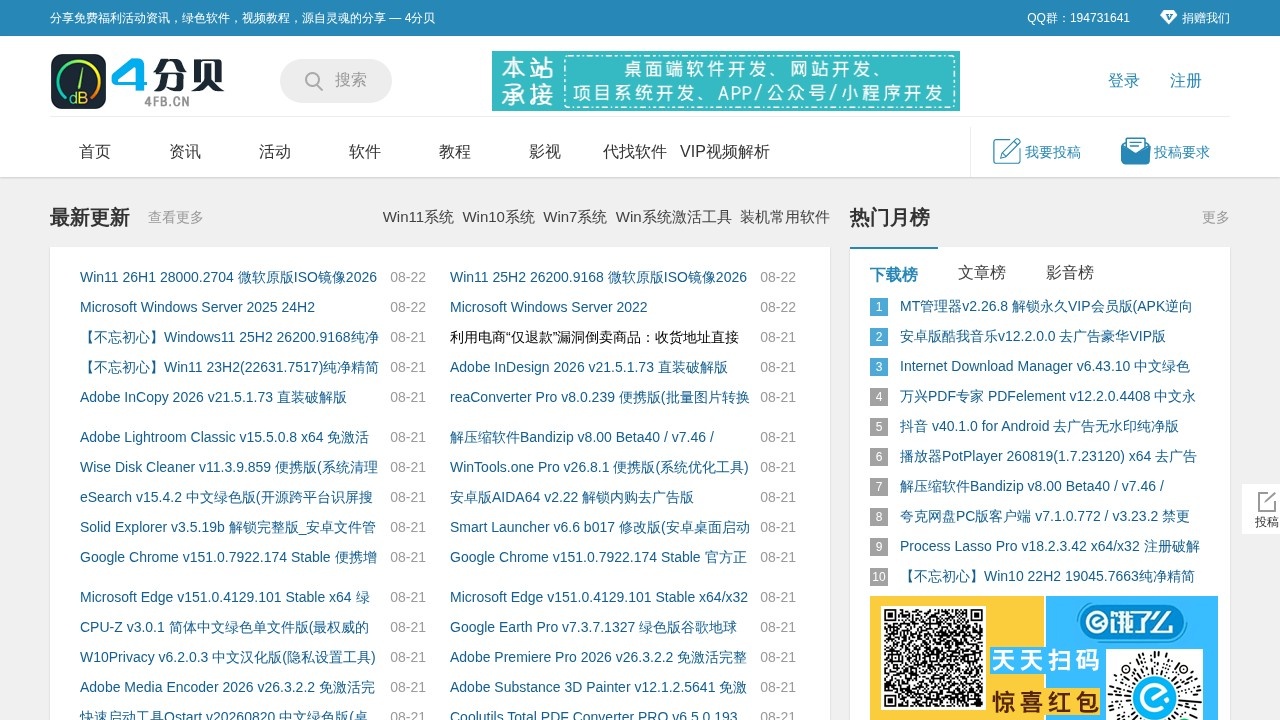Screen dimensions: 1280x720
Task: Open Win11 25H2 26200.9168 微软原版ISO article
Action: point(598,277)
